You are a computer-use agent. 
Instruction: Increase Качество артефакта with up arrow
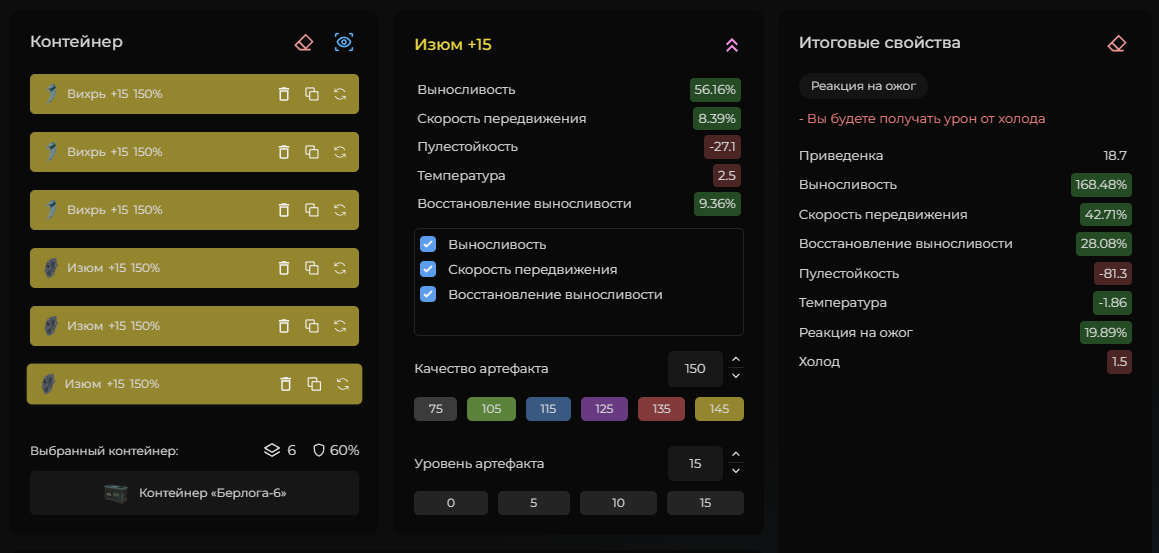(736, 360)
